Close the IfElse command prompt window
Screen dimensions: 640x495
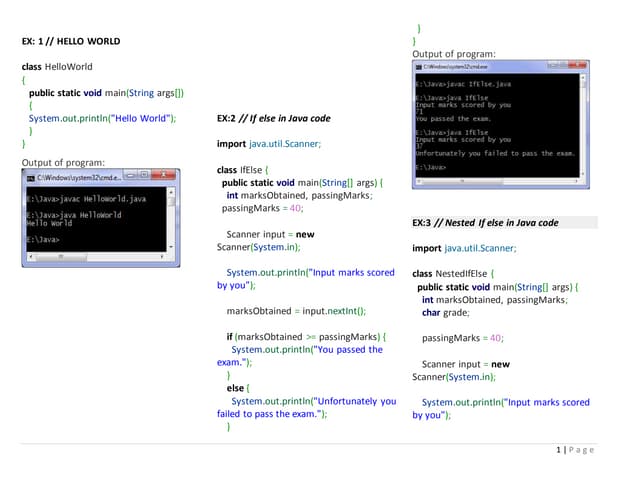click(x=575, y=67)
